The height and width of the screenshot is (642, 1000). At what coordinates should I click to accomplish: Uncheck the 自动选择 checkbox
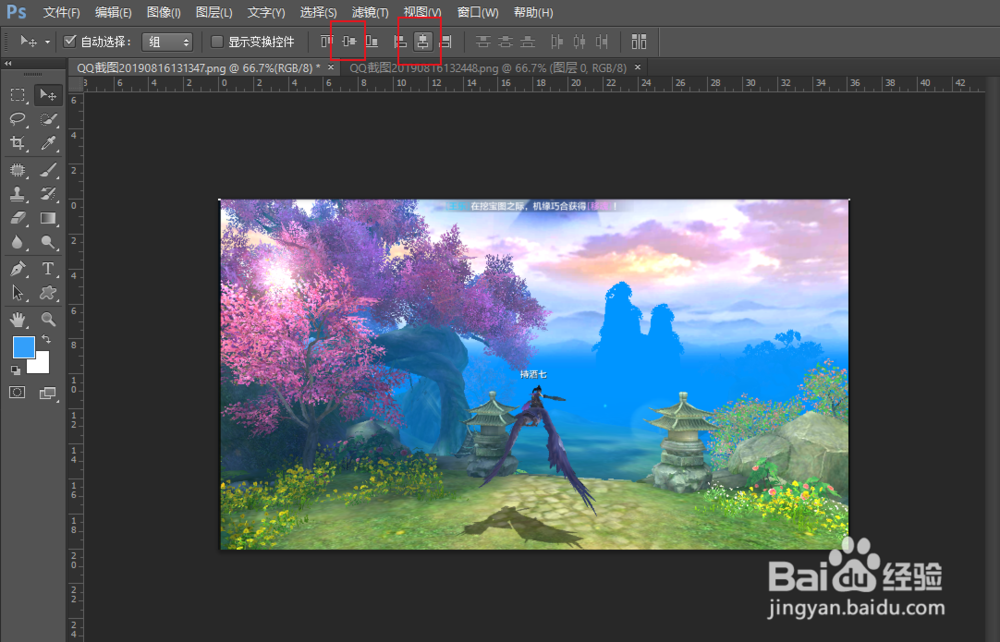pos(70,41)
